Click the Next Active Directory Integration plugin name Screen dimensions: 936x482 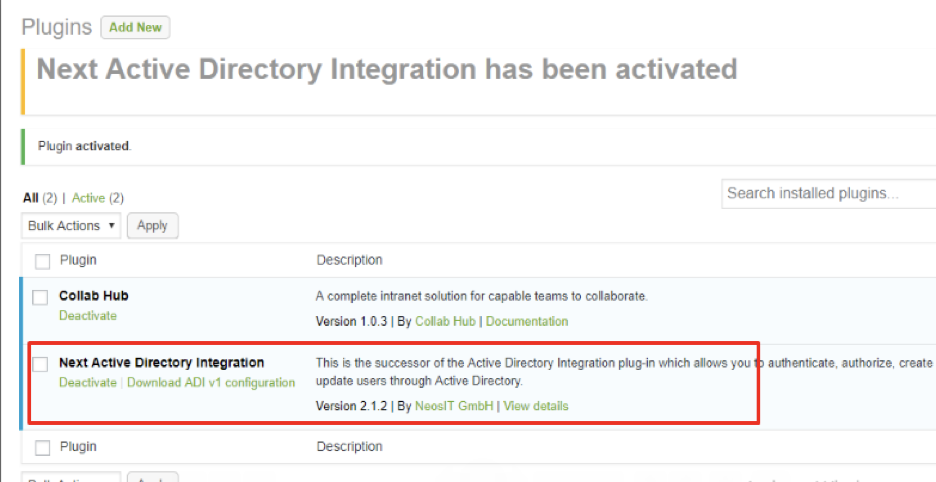click(161, 363)
